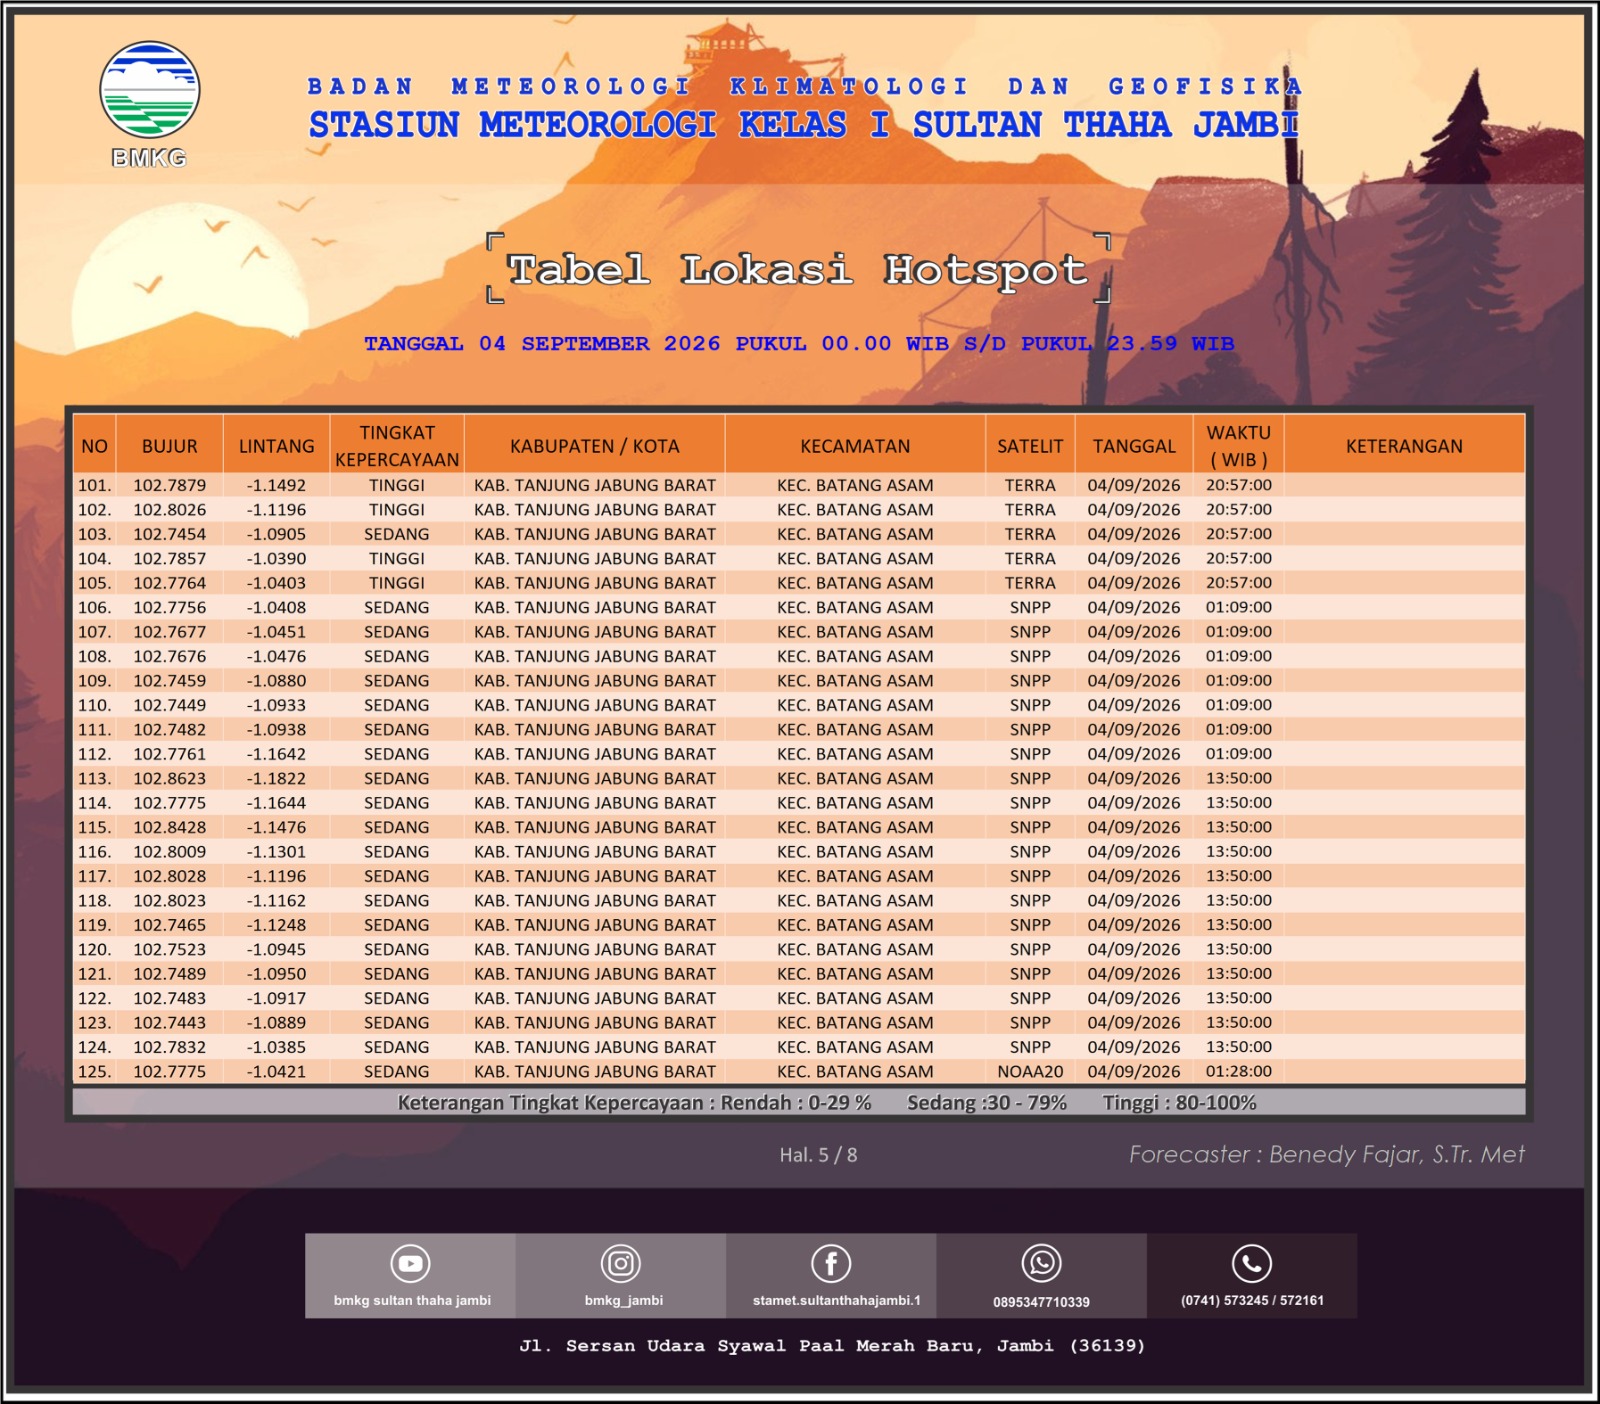Click the KETERANGAN column header
This screenshot has height=1404, width=1600.
point(1404,446)
